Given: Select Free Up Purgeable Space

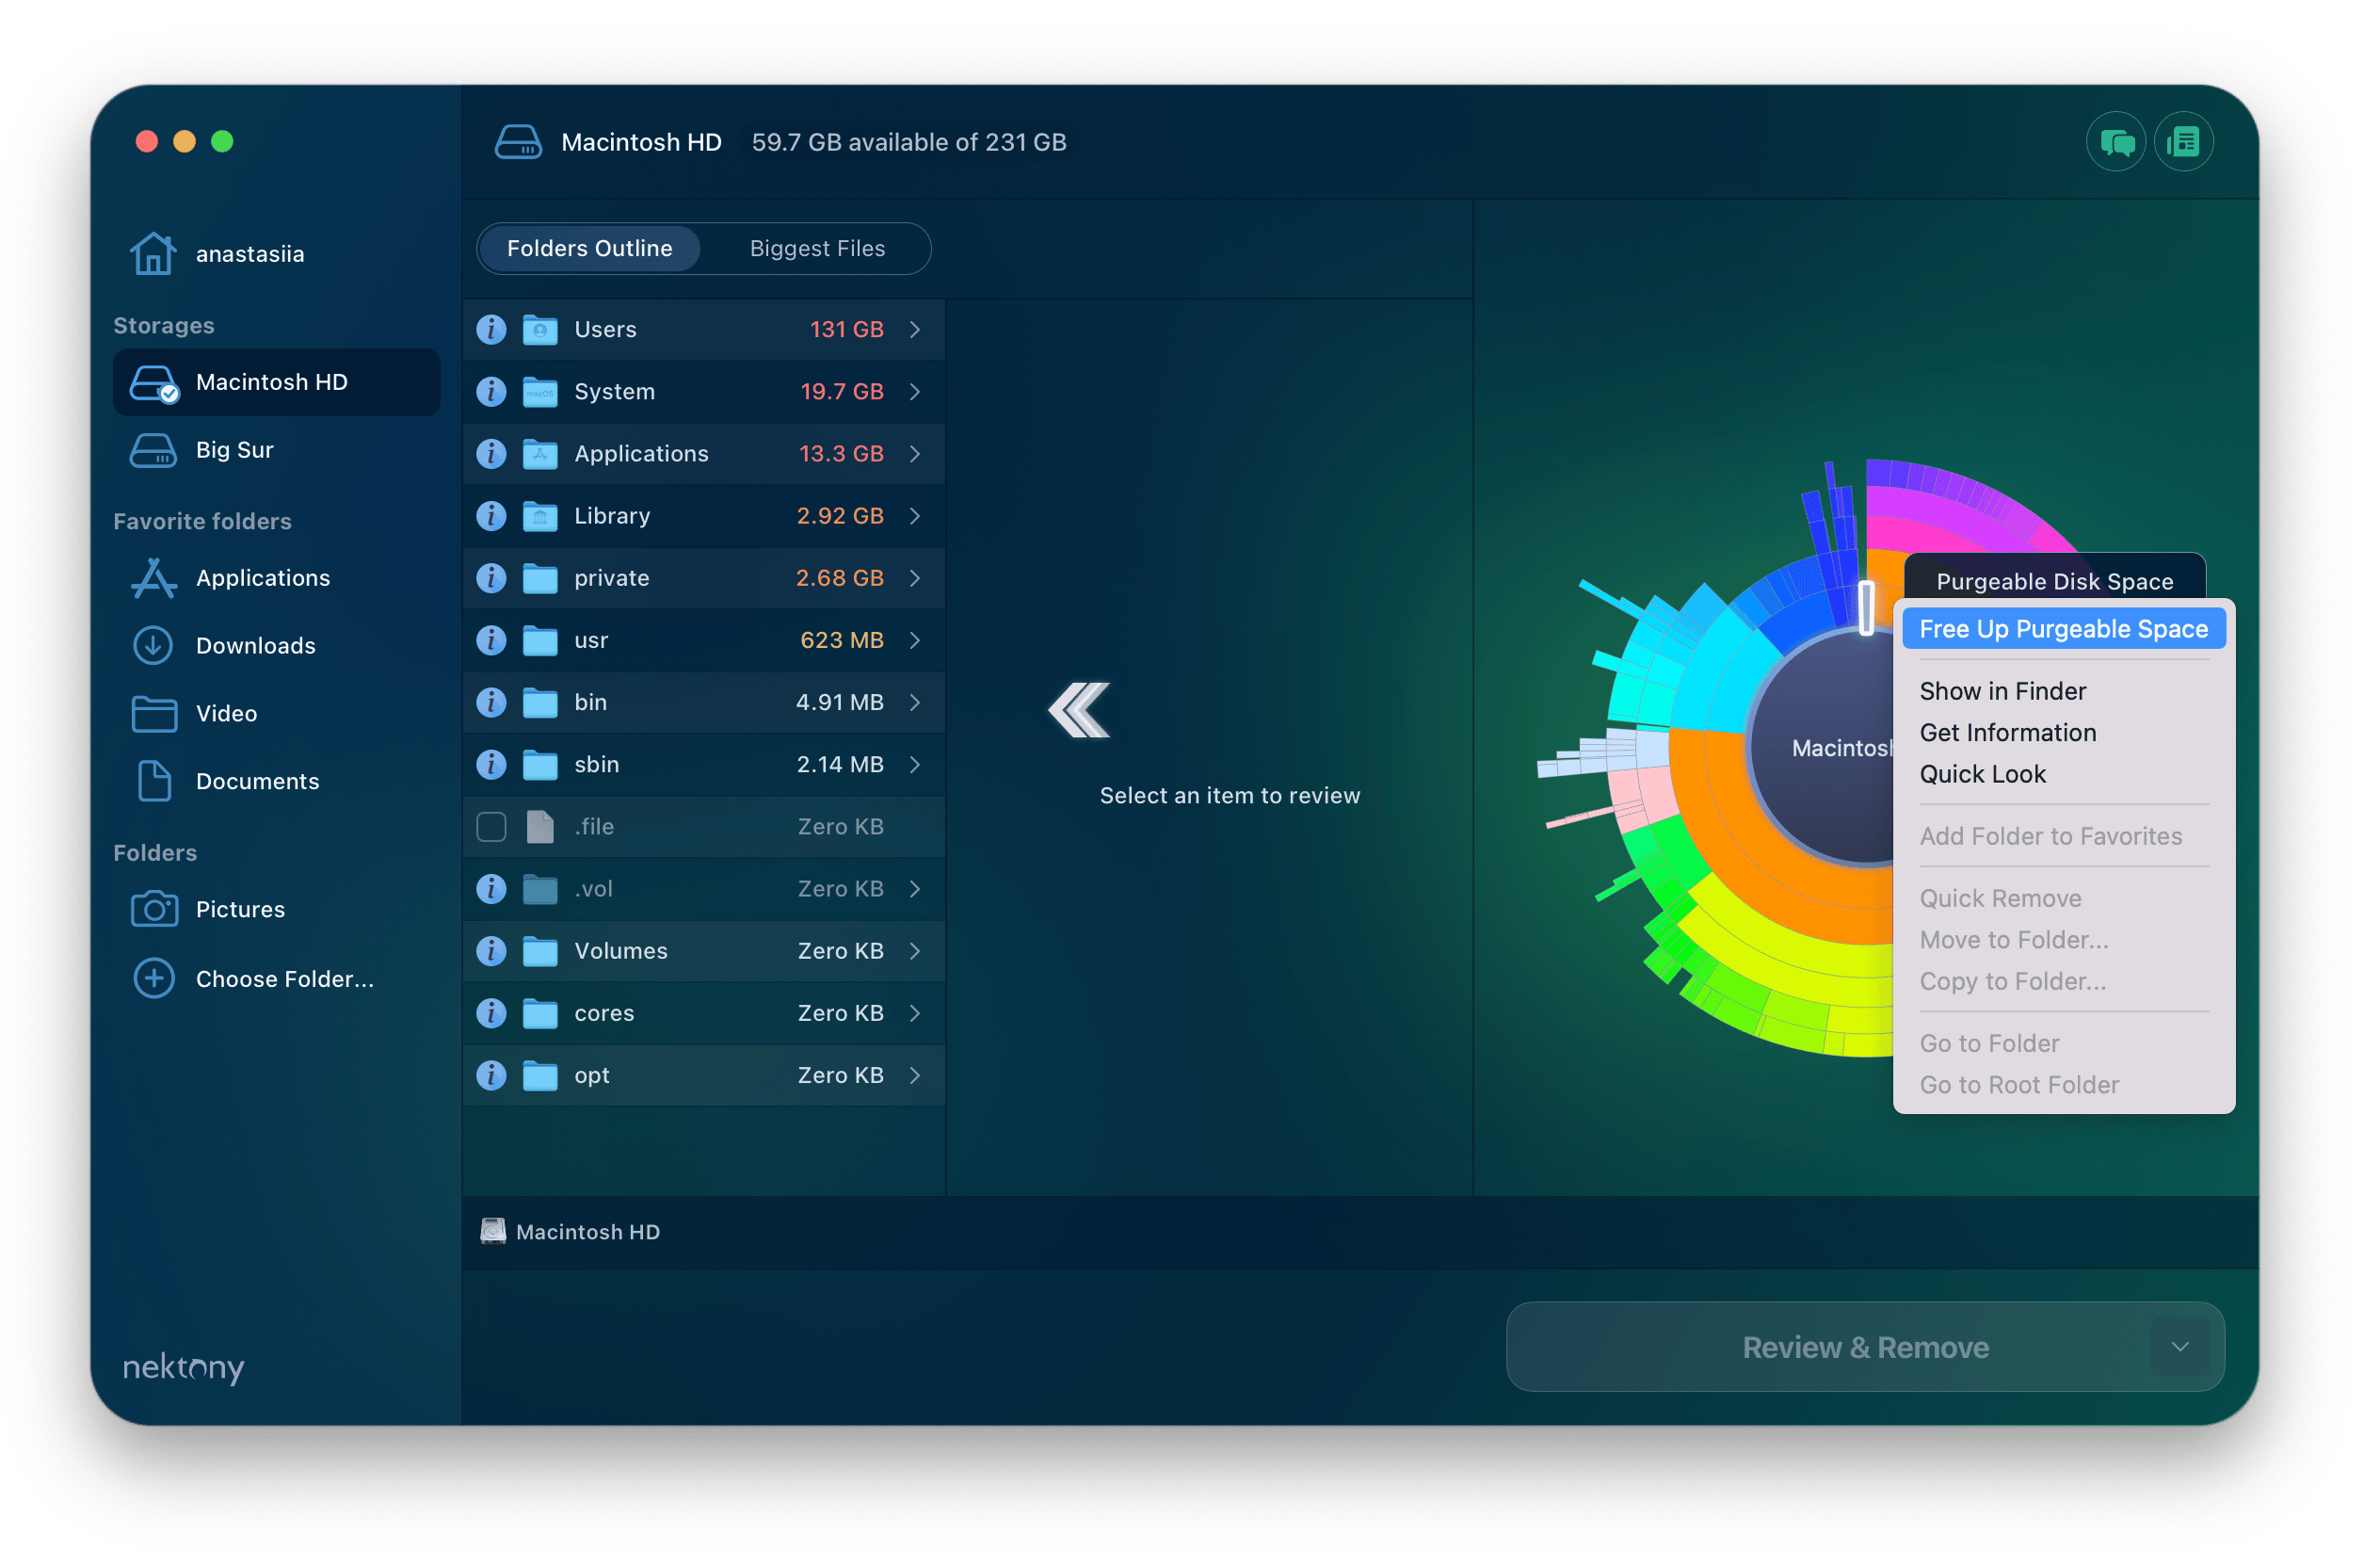Looking at the screenshot, I should click(x=2066, y=628).
